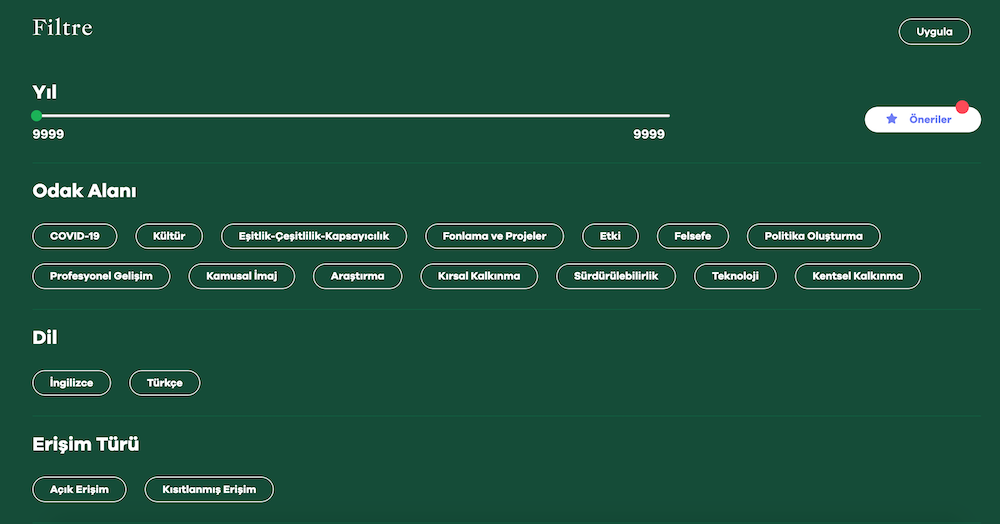Image resolution: width=1000 pixels, height=524 pixels.
Task: Filter by İngilizce language
Action: coord(72,383)
